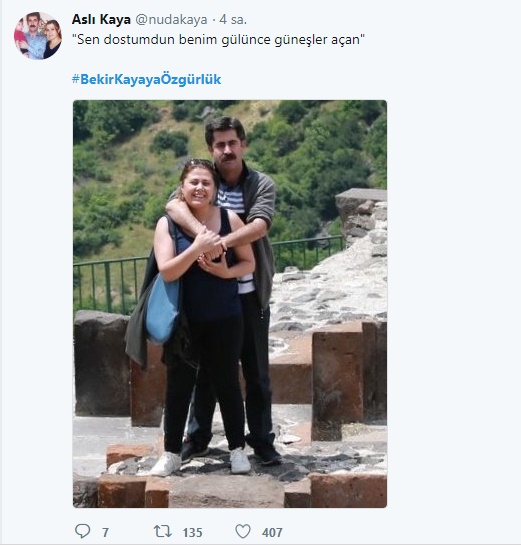Click the @nudakaya handle
This screenshot has width=521, height=545.
[x=171, y=20]
